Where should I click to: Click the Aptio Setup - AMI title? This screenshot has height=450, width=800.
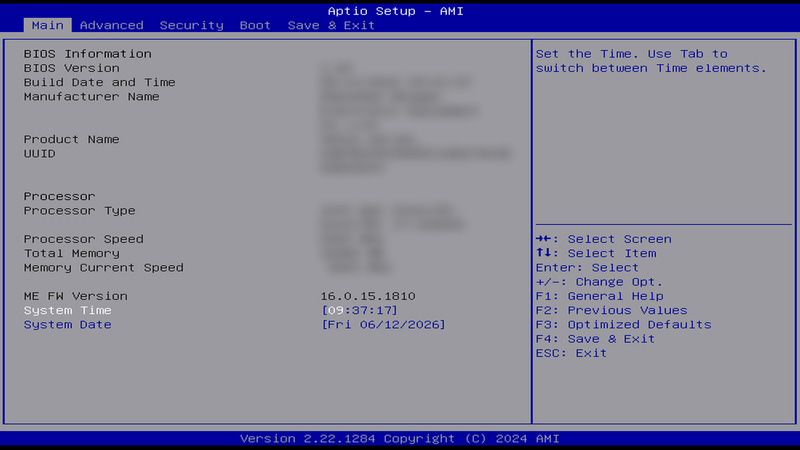coord(395,11)
